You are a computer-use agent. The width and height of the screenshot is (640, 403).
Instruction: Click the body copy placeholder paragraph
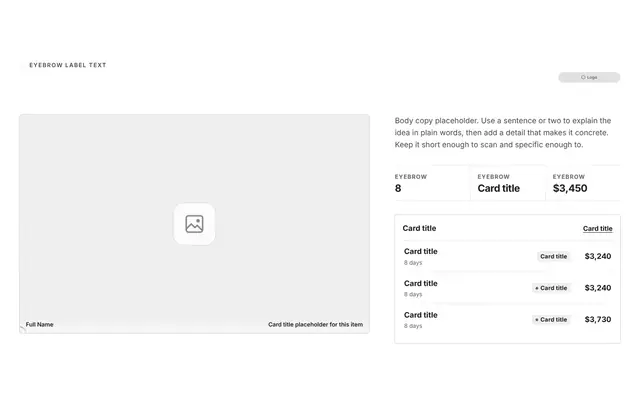502,133
